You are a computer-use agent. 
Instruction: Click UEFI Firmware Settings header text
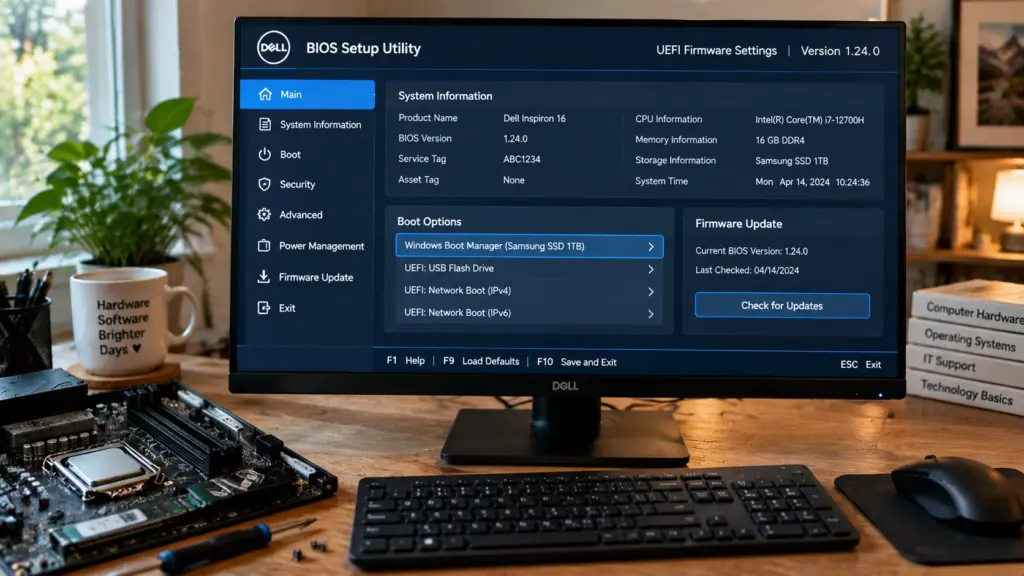[716, 50]
